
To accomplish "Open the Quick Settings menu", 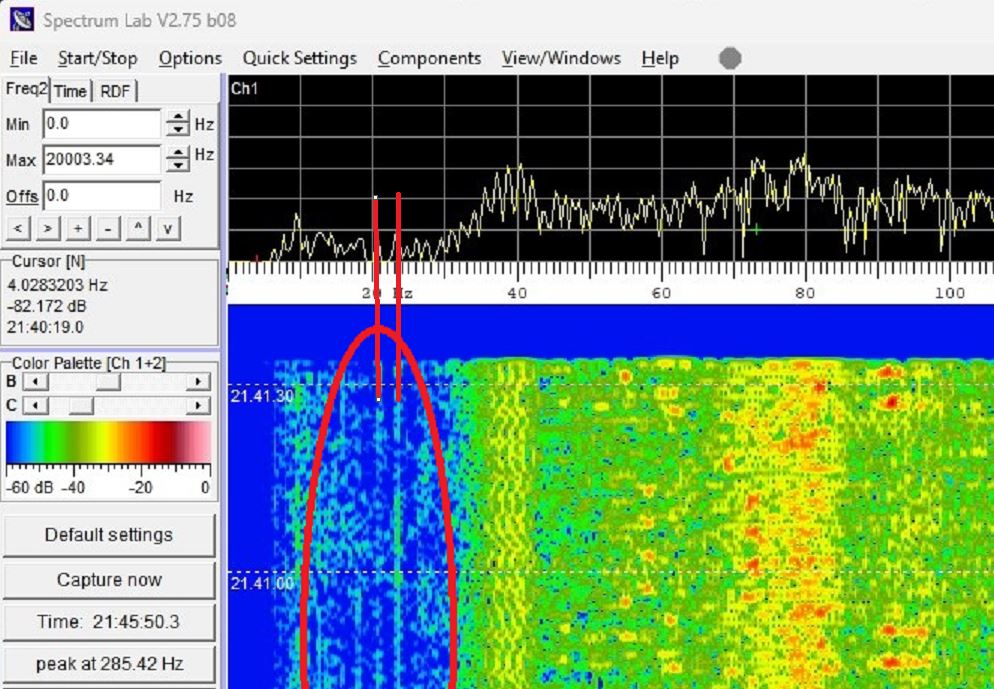I will point(300,58).
